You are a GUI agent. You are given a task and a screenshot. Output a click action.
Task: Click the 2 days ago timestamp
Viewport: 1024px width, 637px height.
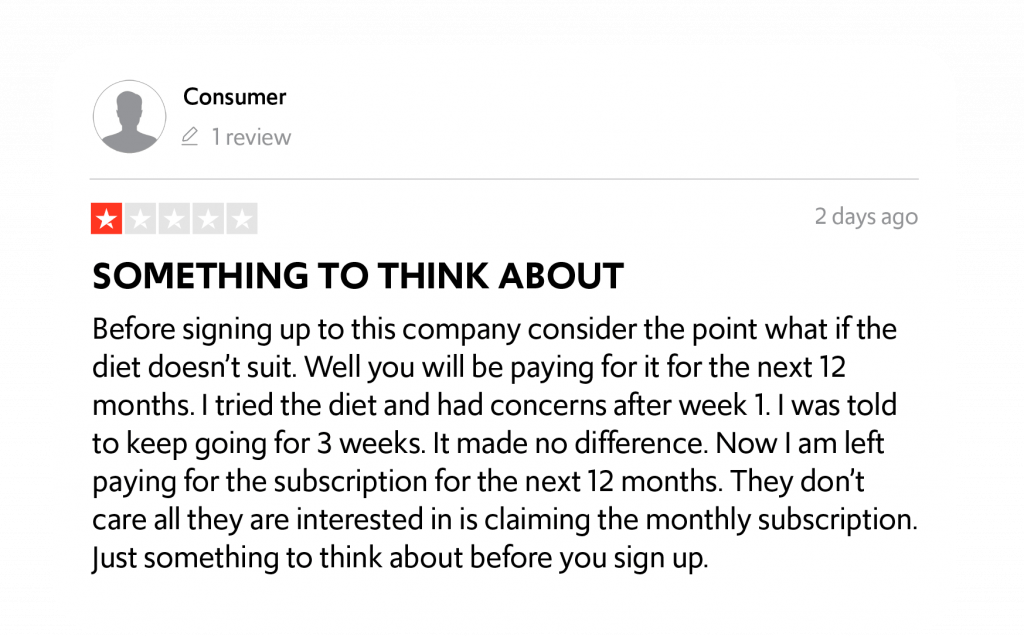[866, 216]
